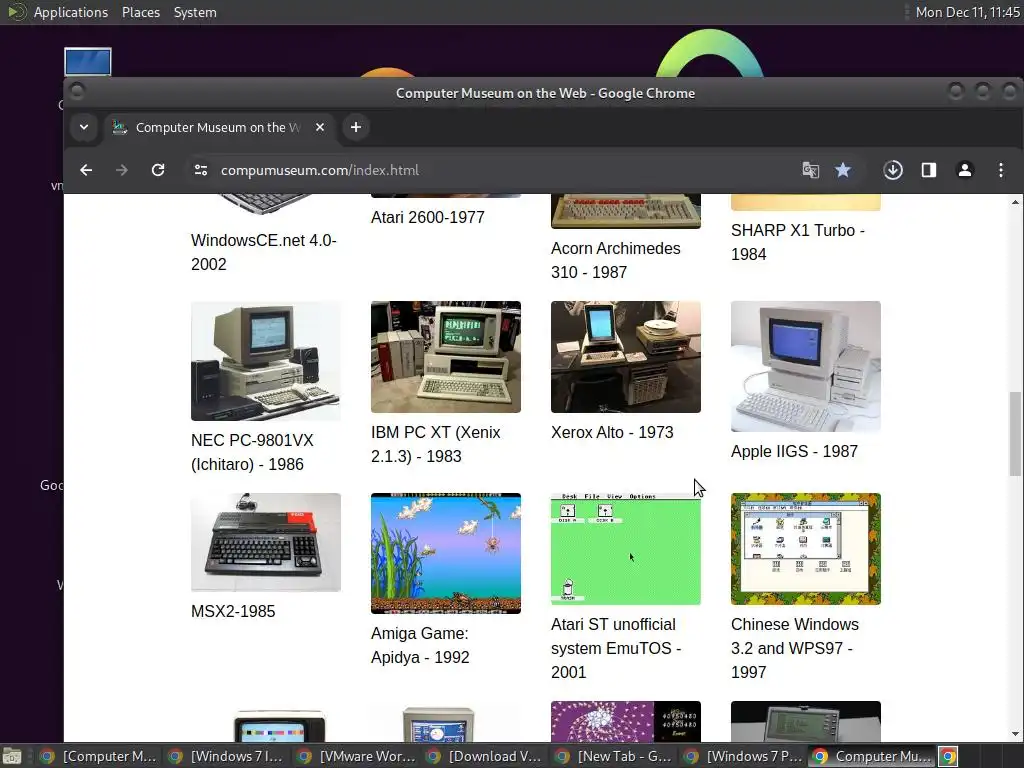Viewport: 1024px width, 768px height.
Task: Switch to [VMware Wor... taskbar window
Action: tap(355, 756)
